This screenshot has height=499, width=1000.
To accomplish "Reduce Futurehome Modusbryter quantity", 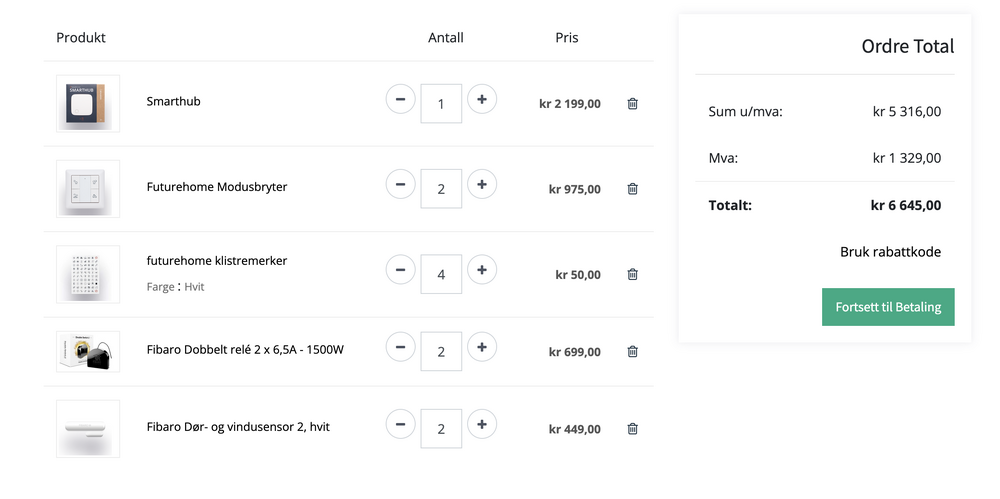I will click(x=400, y=184).
